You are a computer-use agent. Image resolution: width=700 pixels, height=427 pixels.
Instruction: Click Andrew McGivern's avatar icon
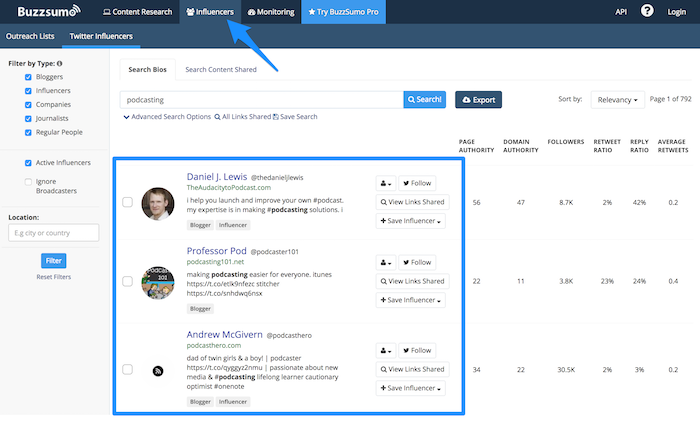[157, 371]
